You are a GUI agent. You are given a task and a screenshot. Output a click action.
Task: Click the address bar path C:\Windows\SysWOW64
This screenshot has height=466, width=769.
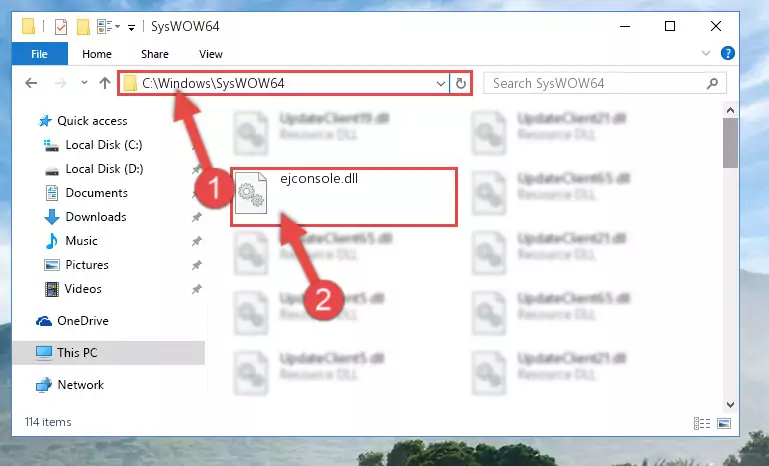[213, 83]
